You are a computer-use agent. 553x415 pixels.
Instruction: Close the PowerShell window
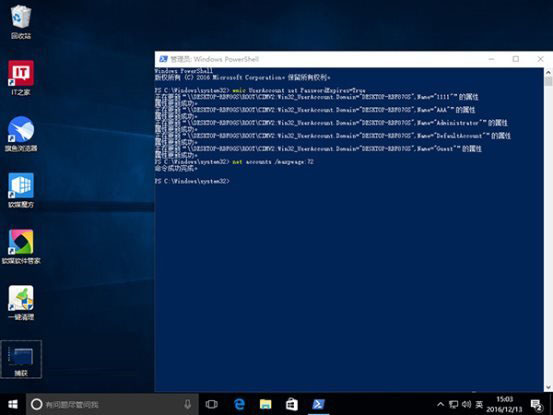click(x=540, y=59)
